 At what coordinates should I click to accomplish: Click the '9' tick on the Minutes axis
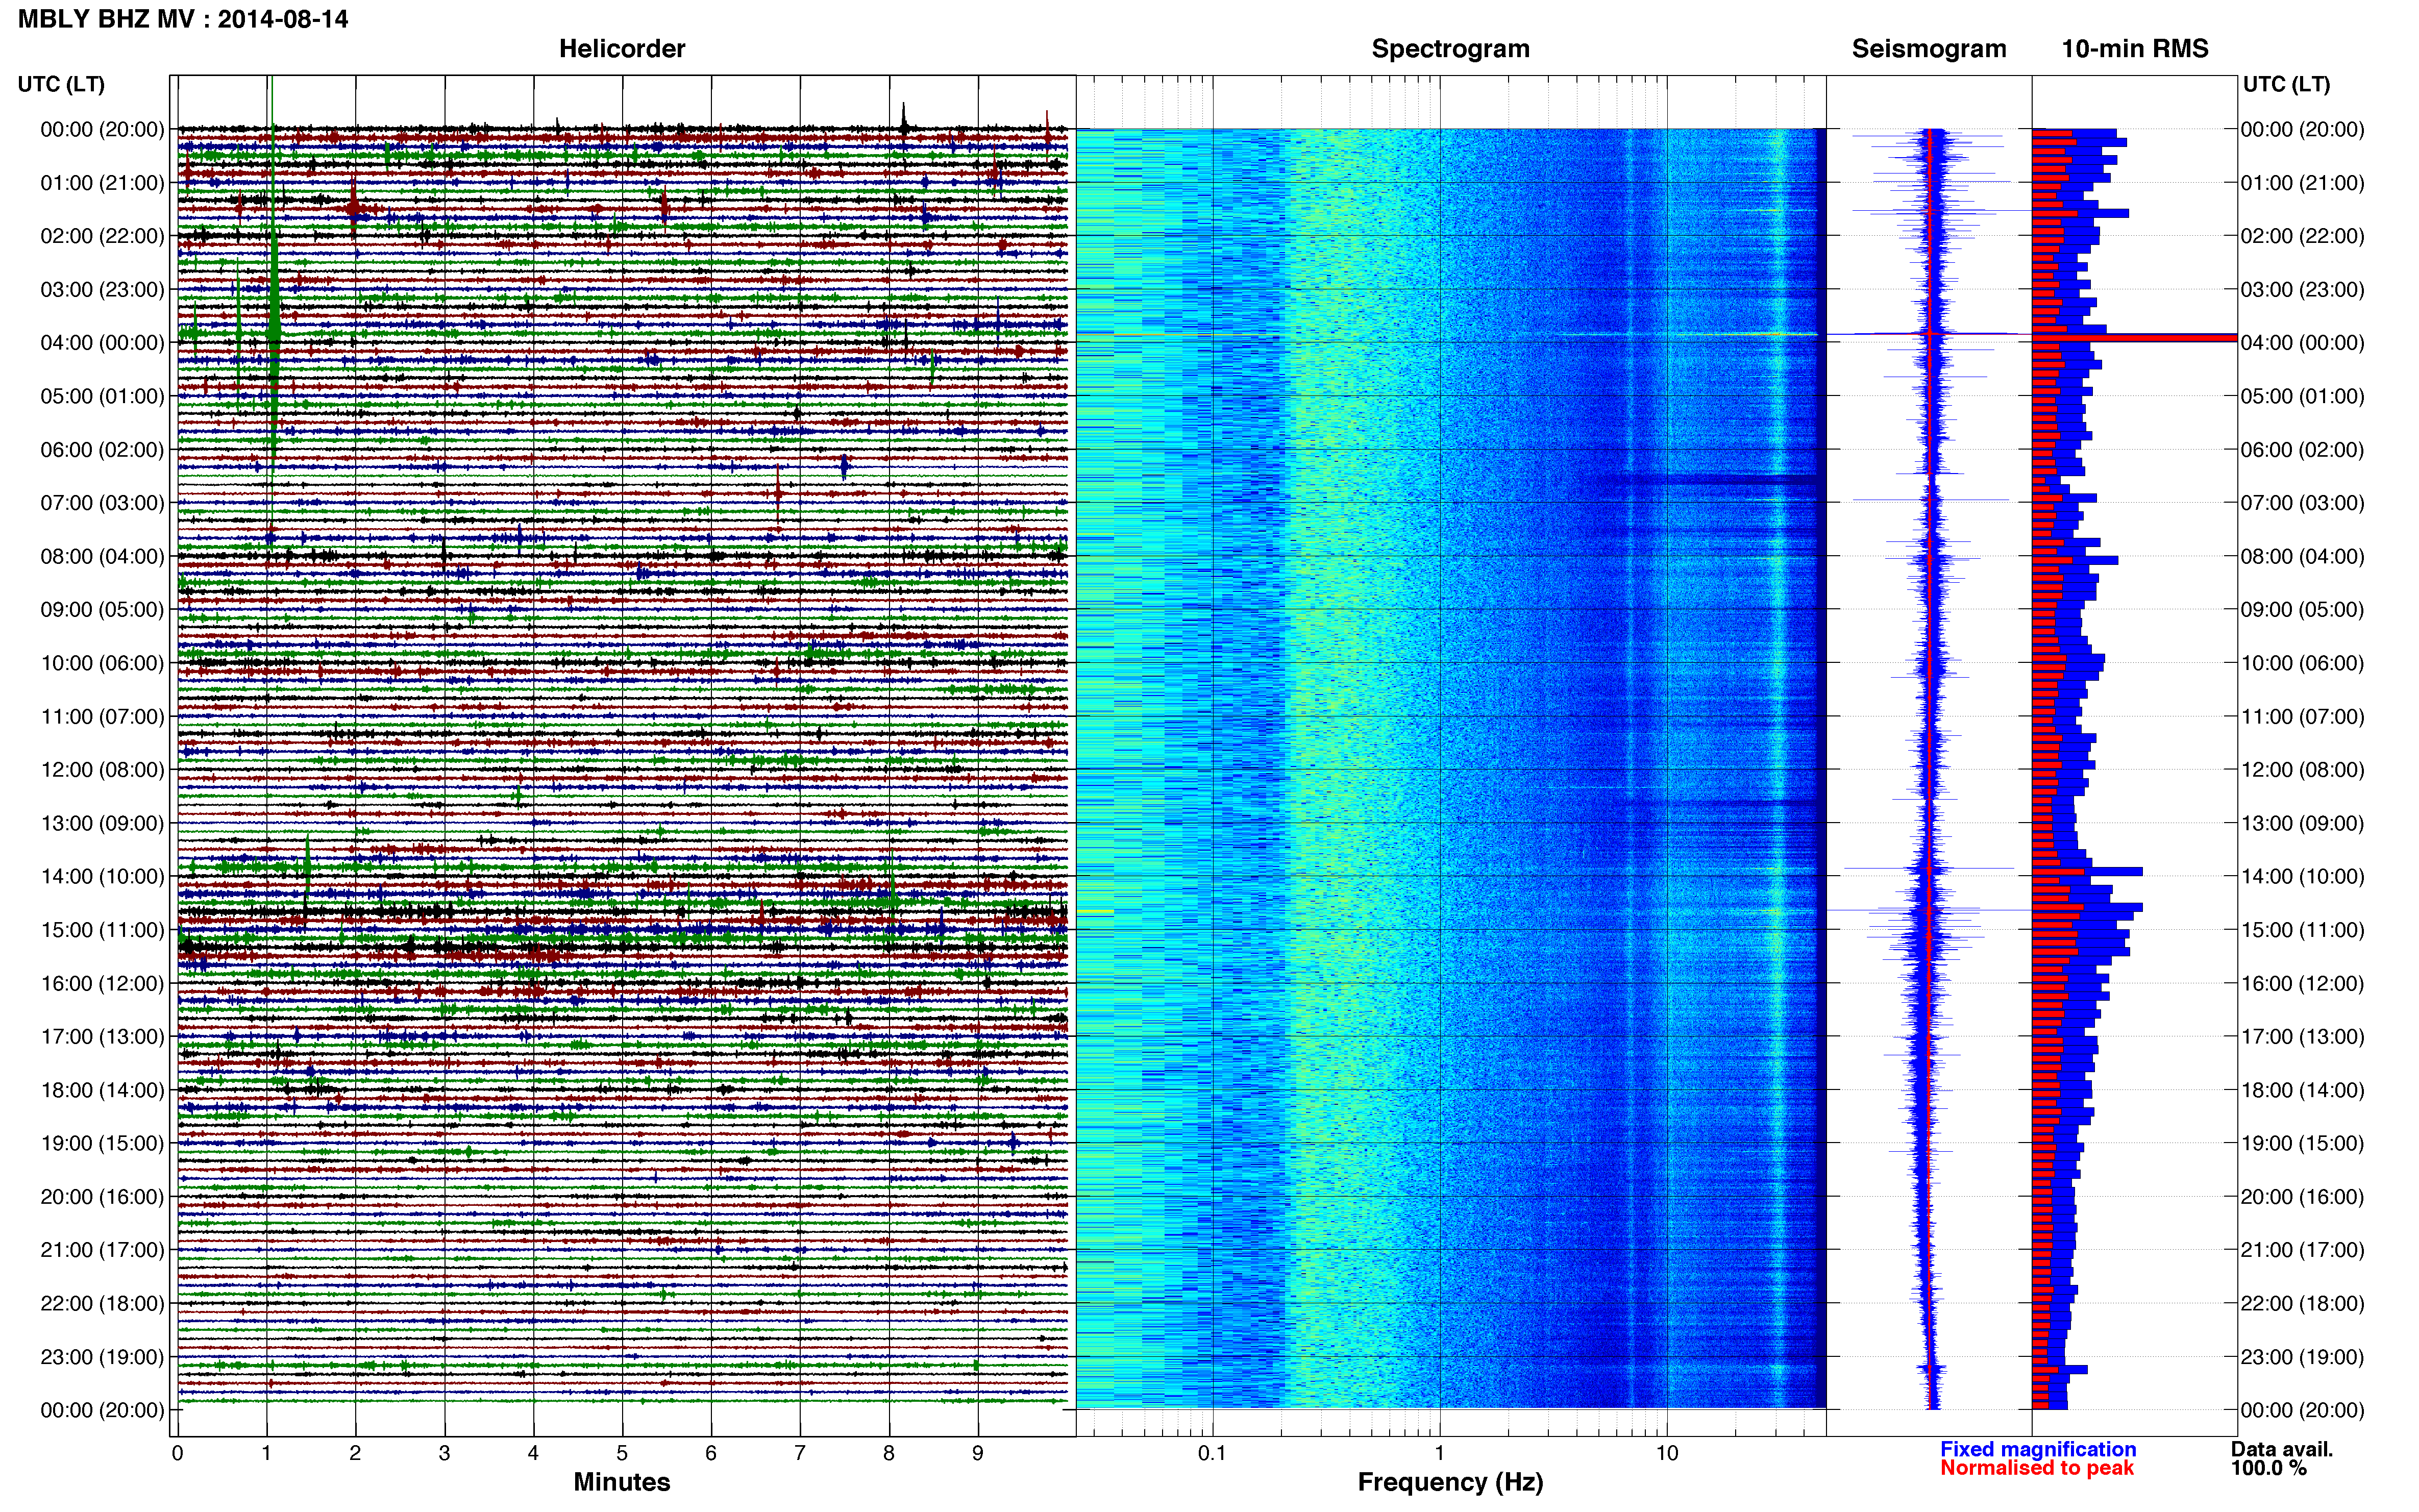[x=978, y=1454]
